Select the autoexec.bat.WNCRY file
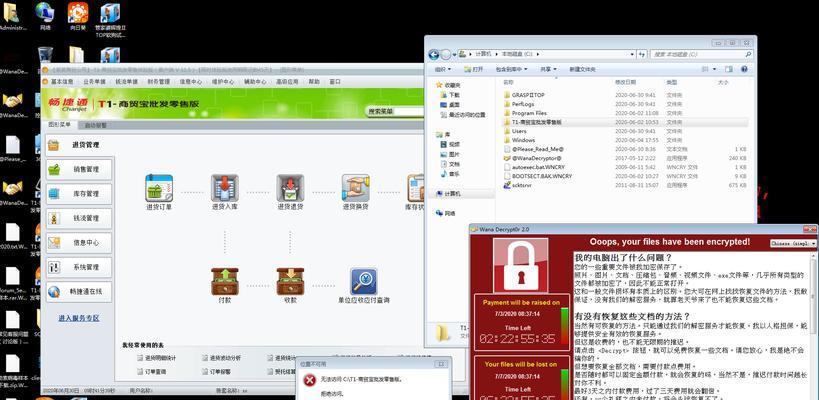819x400 pixels. (x=625, y=167)
